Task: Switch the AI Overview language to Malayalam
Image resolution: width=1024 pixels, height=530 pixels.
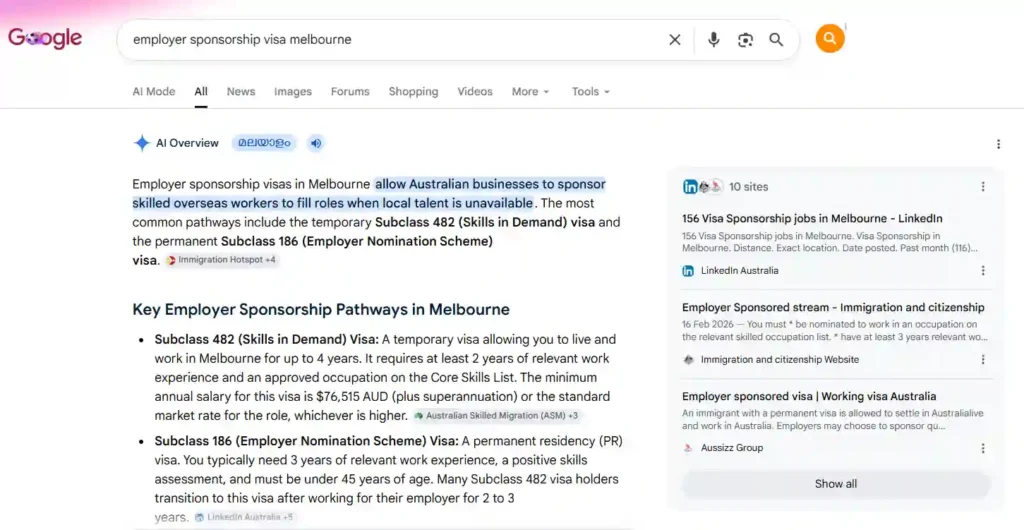Action: click(x=264, y=143)
